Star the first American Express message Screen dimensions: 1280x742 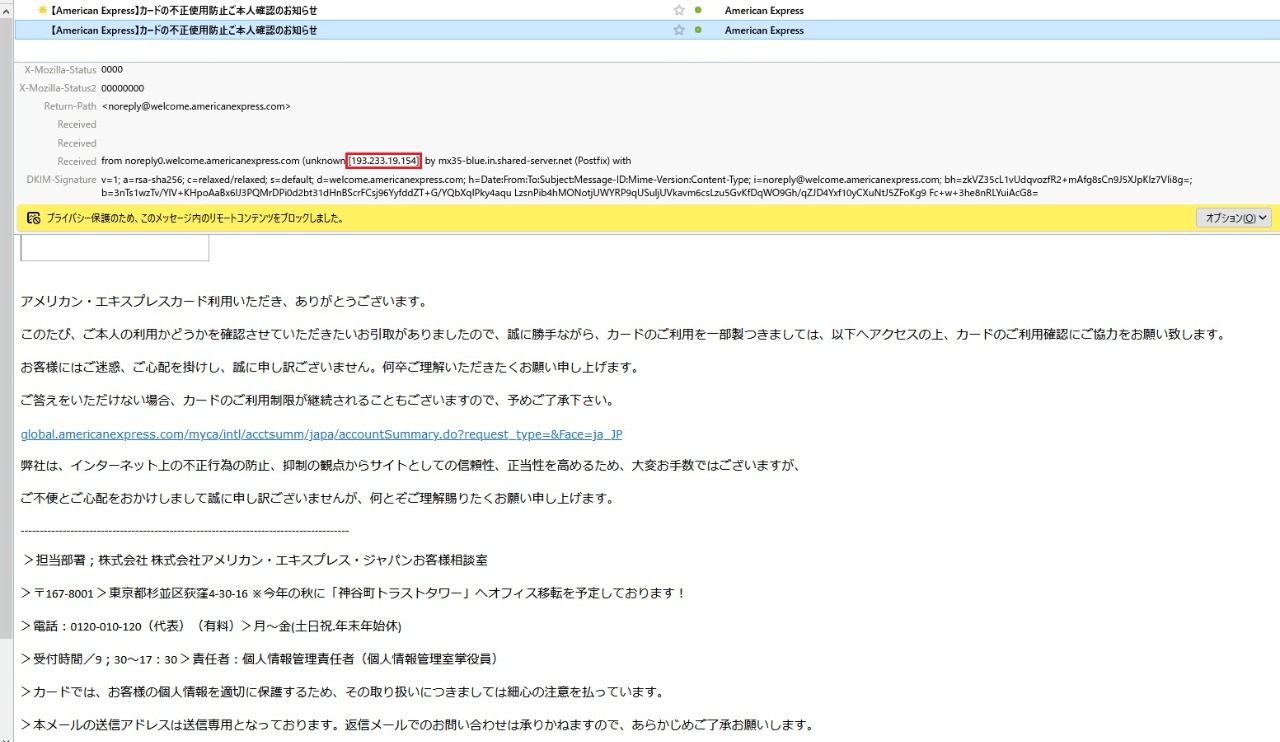pyautogui.click(x=679, y=10)
